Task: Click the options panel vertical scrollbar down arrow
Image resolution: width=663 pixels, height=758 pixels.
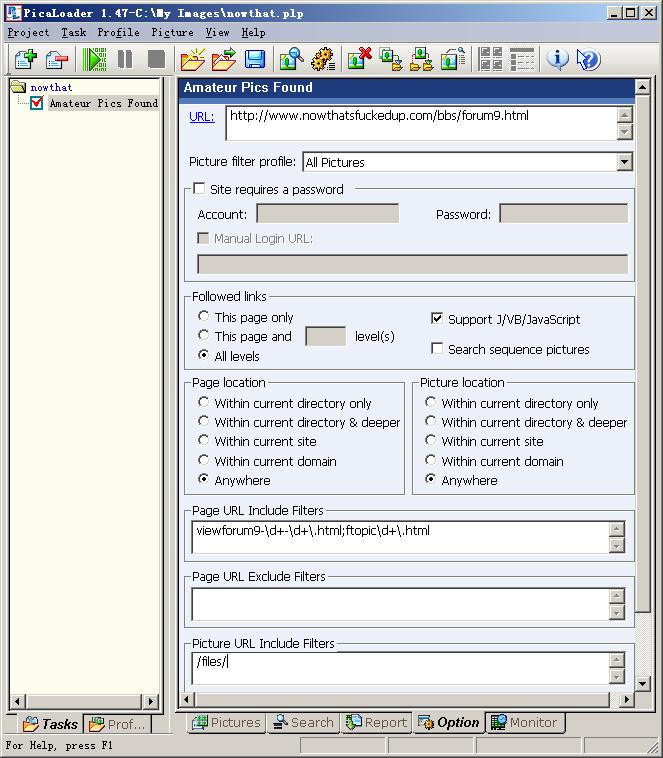Action: (x=642, y=684)
